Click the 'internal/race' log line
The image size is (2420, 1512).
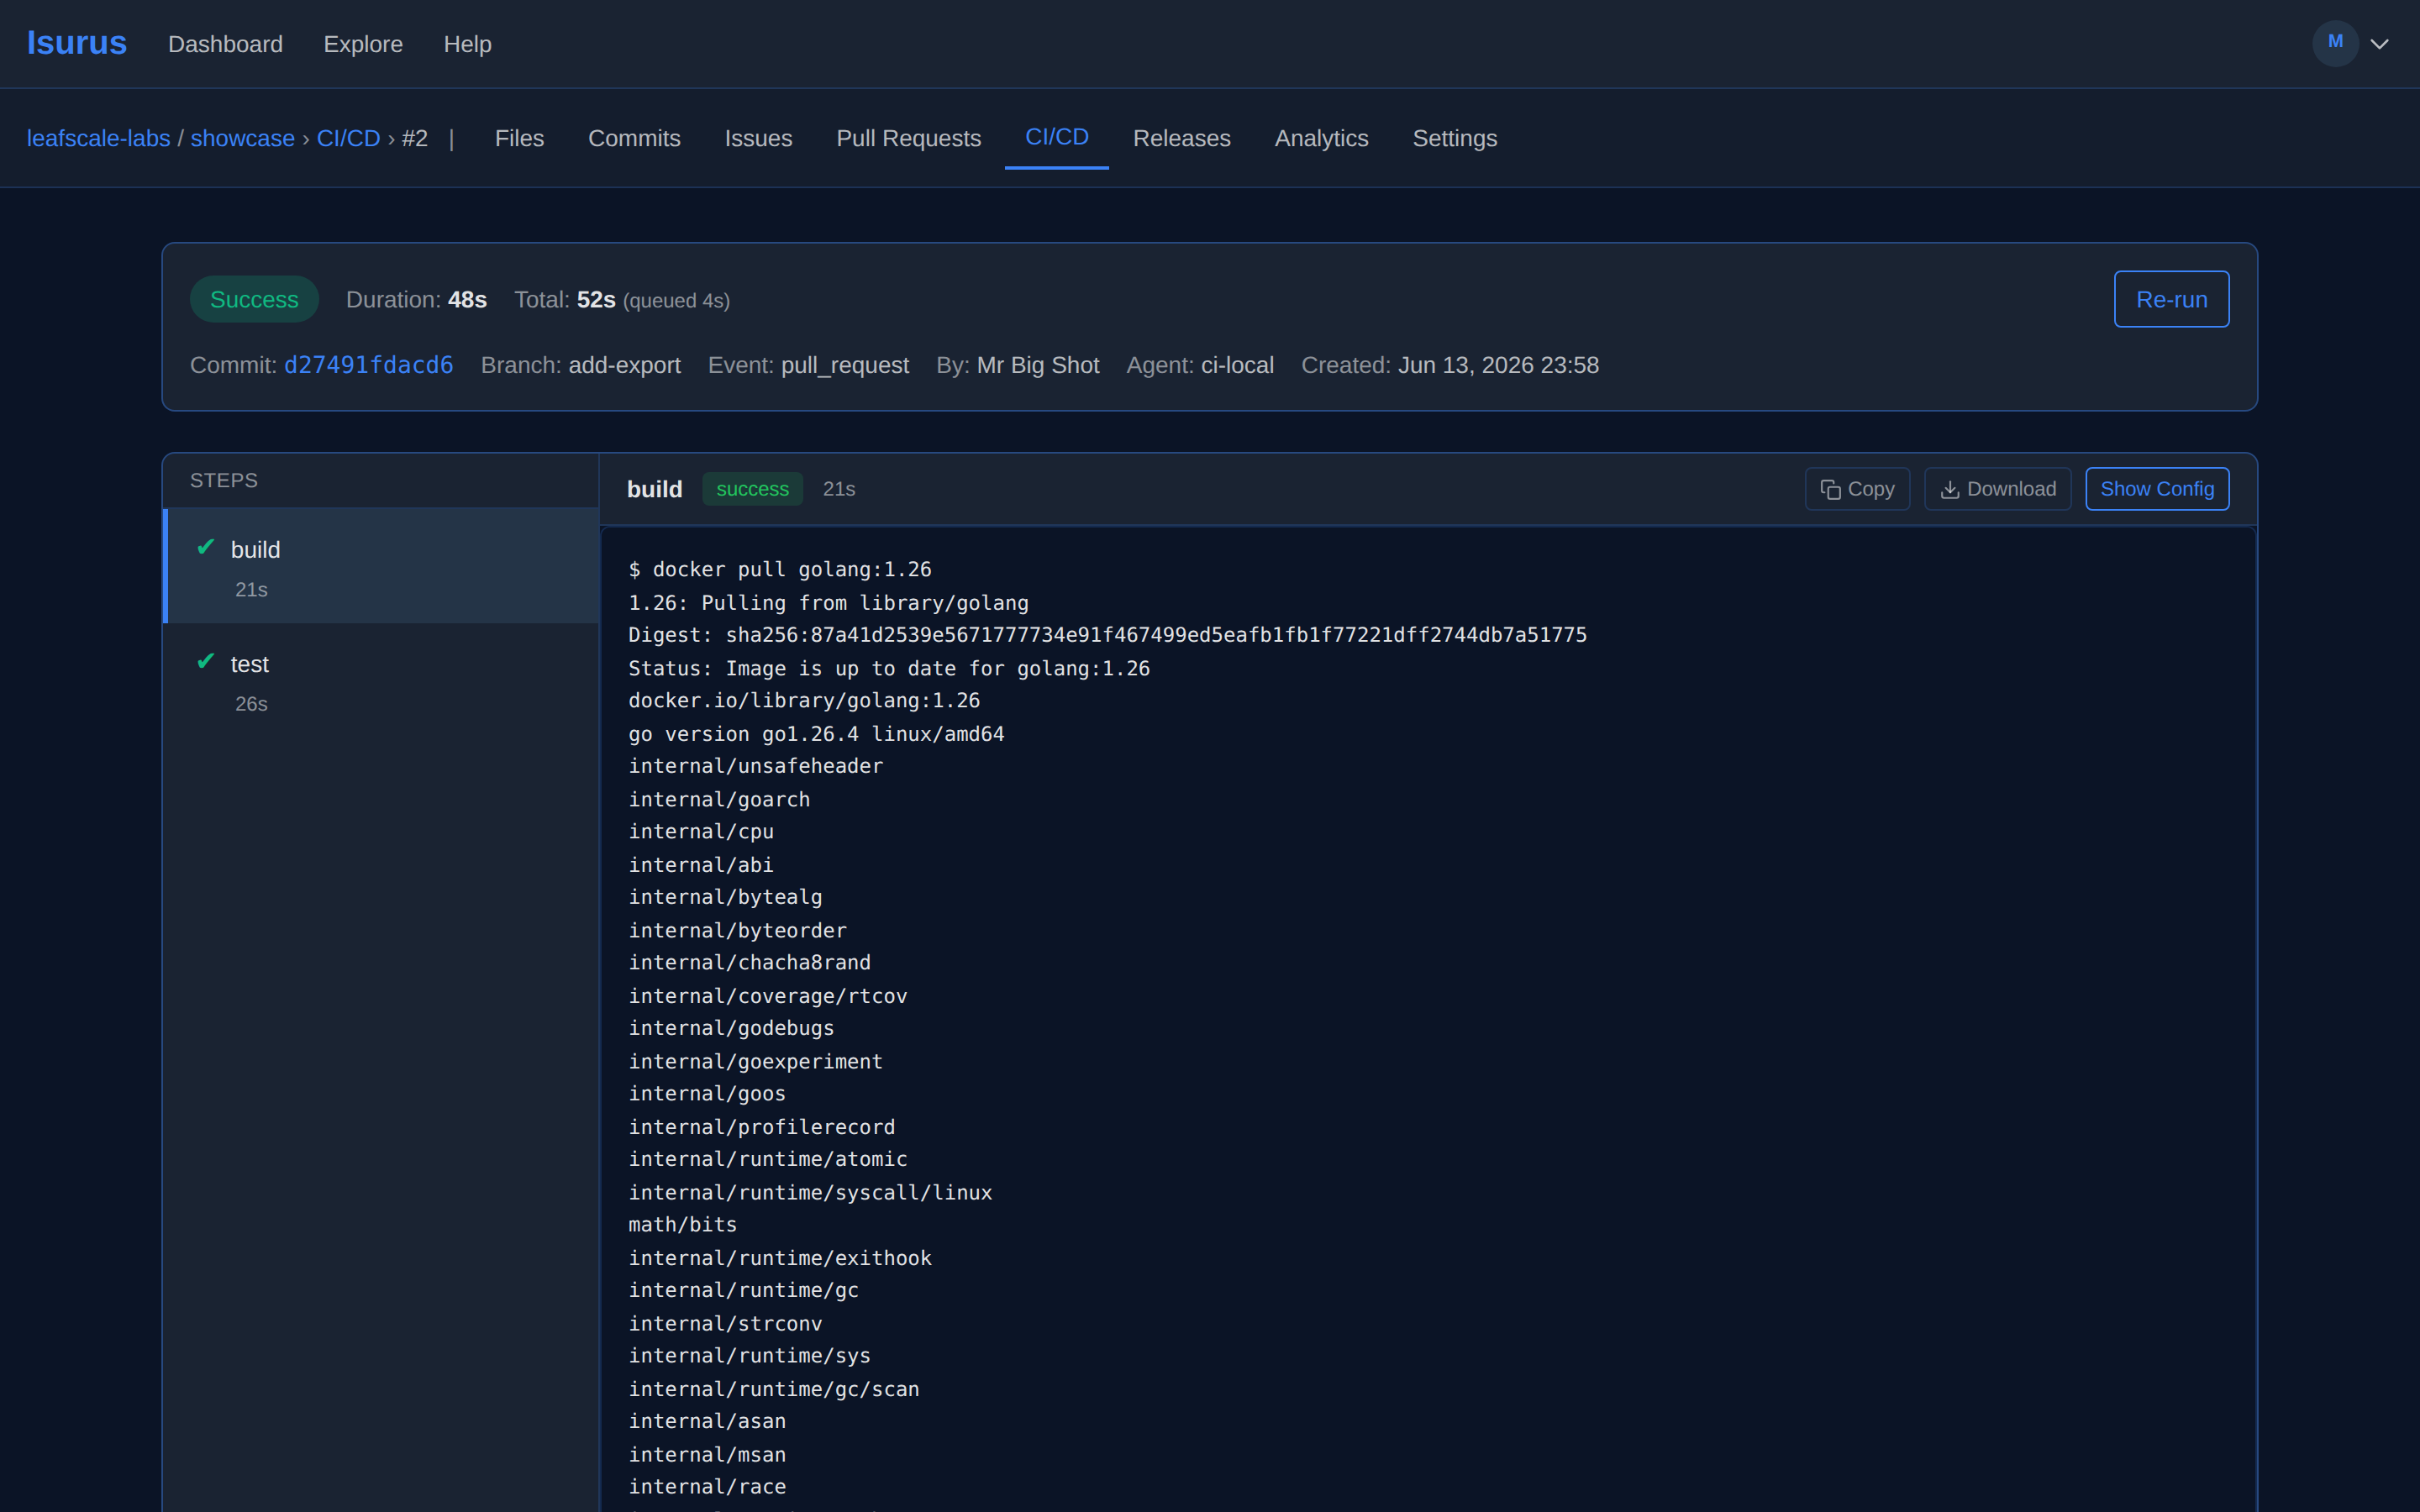pos(707,1486)
